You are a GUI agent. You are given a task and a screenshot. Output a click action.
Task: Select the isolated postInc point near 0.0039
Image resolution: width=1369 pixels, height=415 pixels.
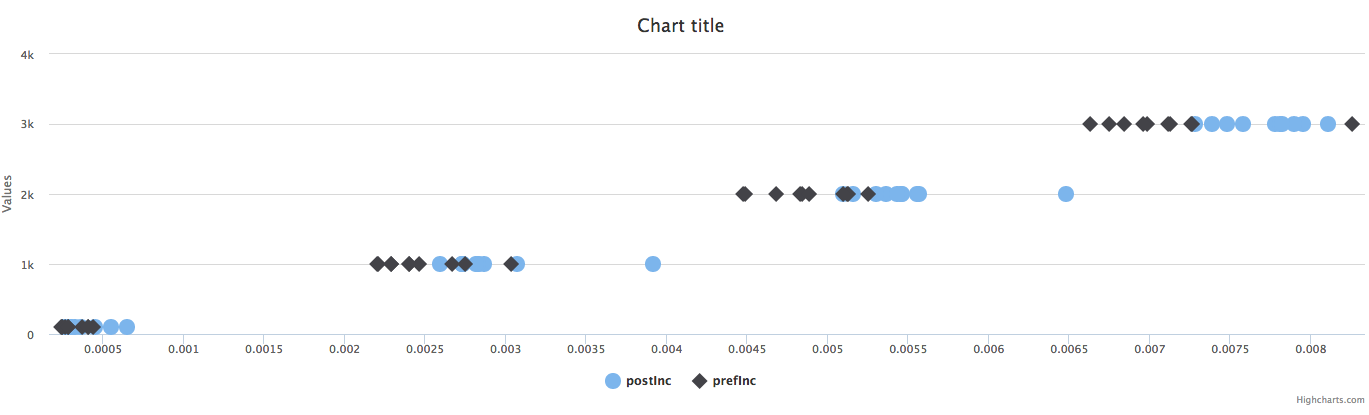pos(653,264)
